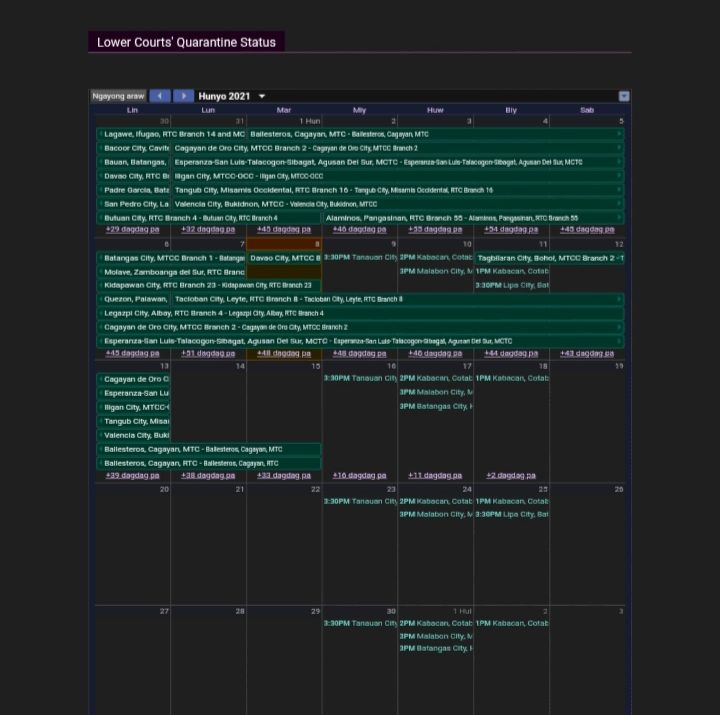This screenshot has width=720, height=715.
Task: Show +16 dagdag pa on June 16
Action: [x=359, y=475]
